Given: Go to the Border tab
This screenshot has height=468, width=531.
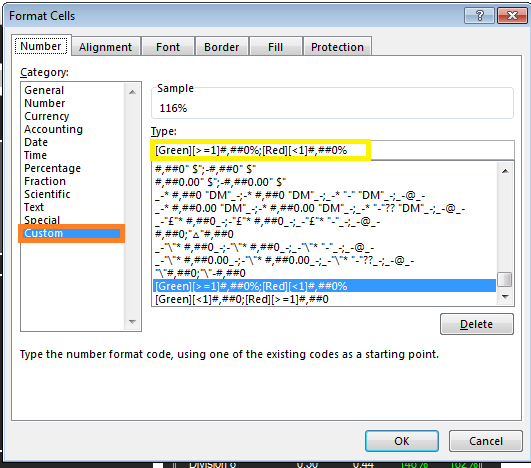Looking at the screenshot, I should coord(221,47).
